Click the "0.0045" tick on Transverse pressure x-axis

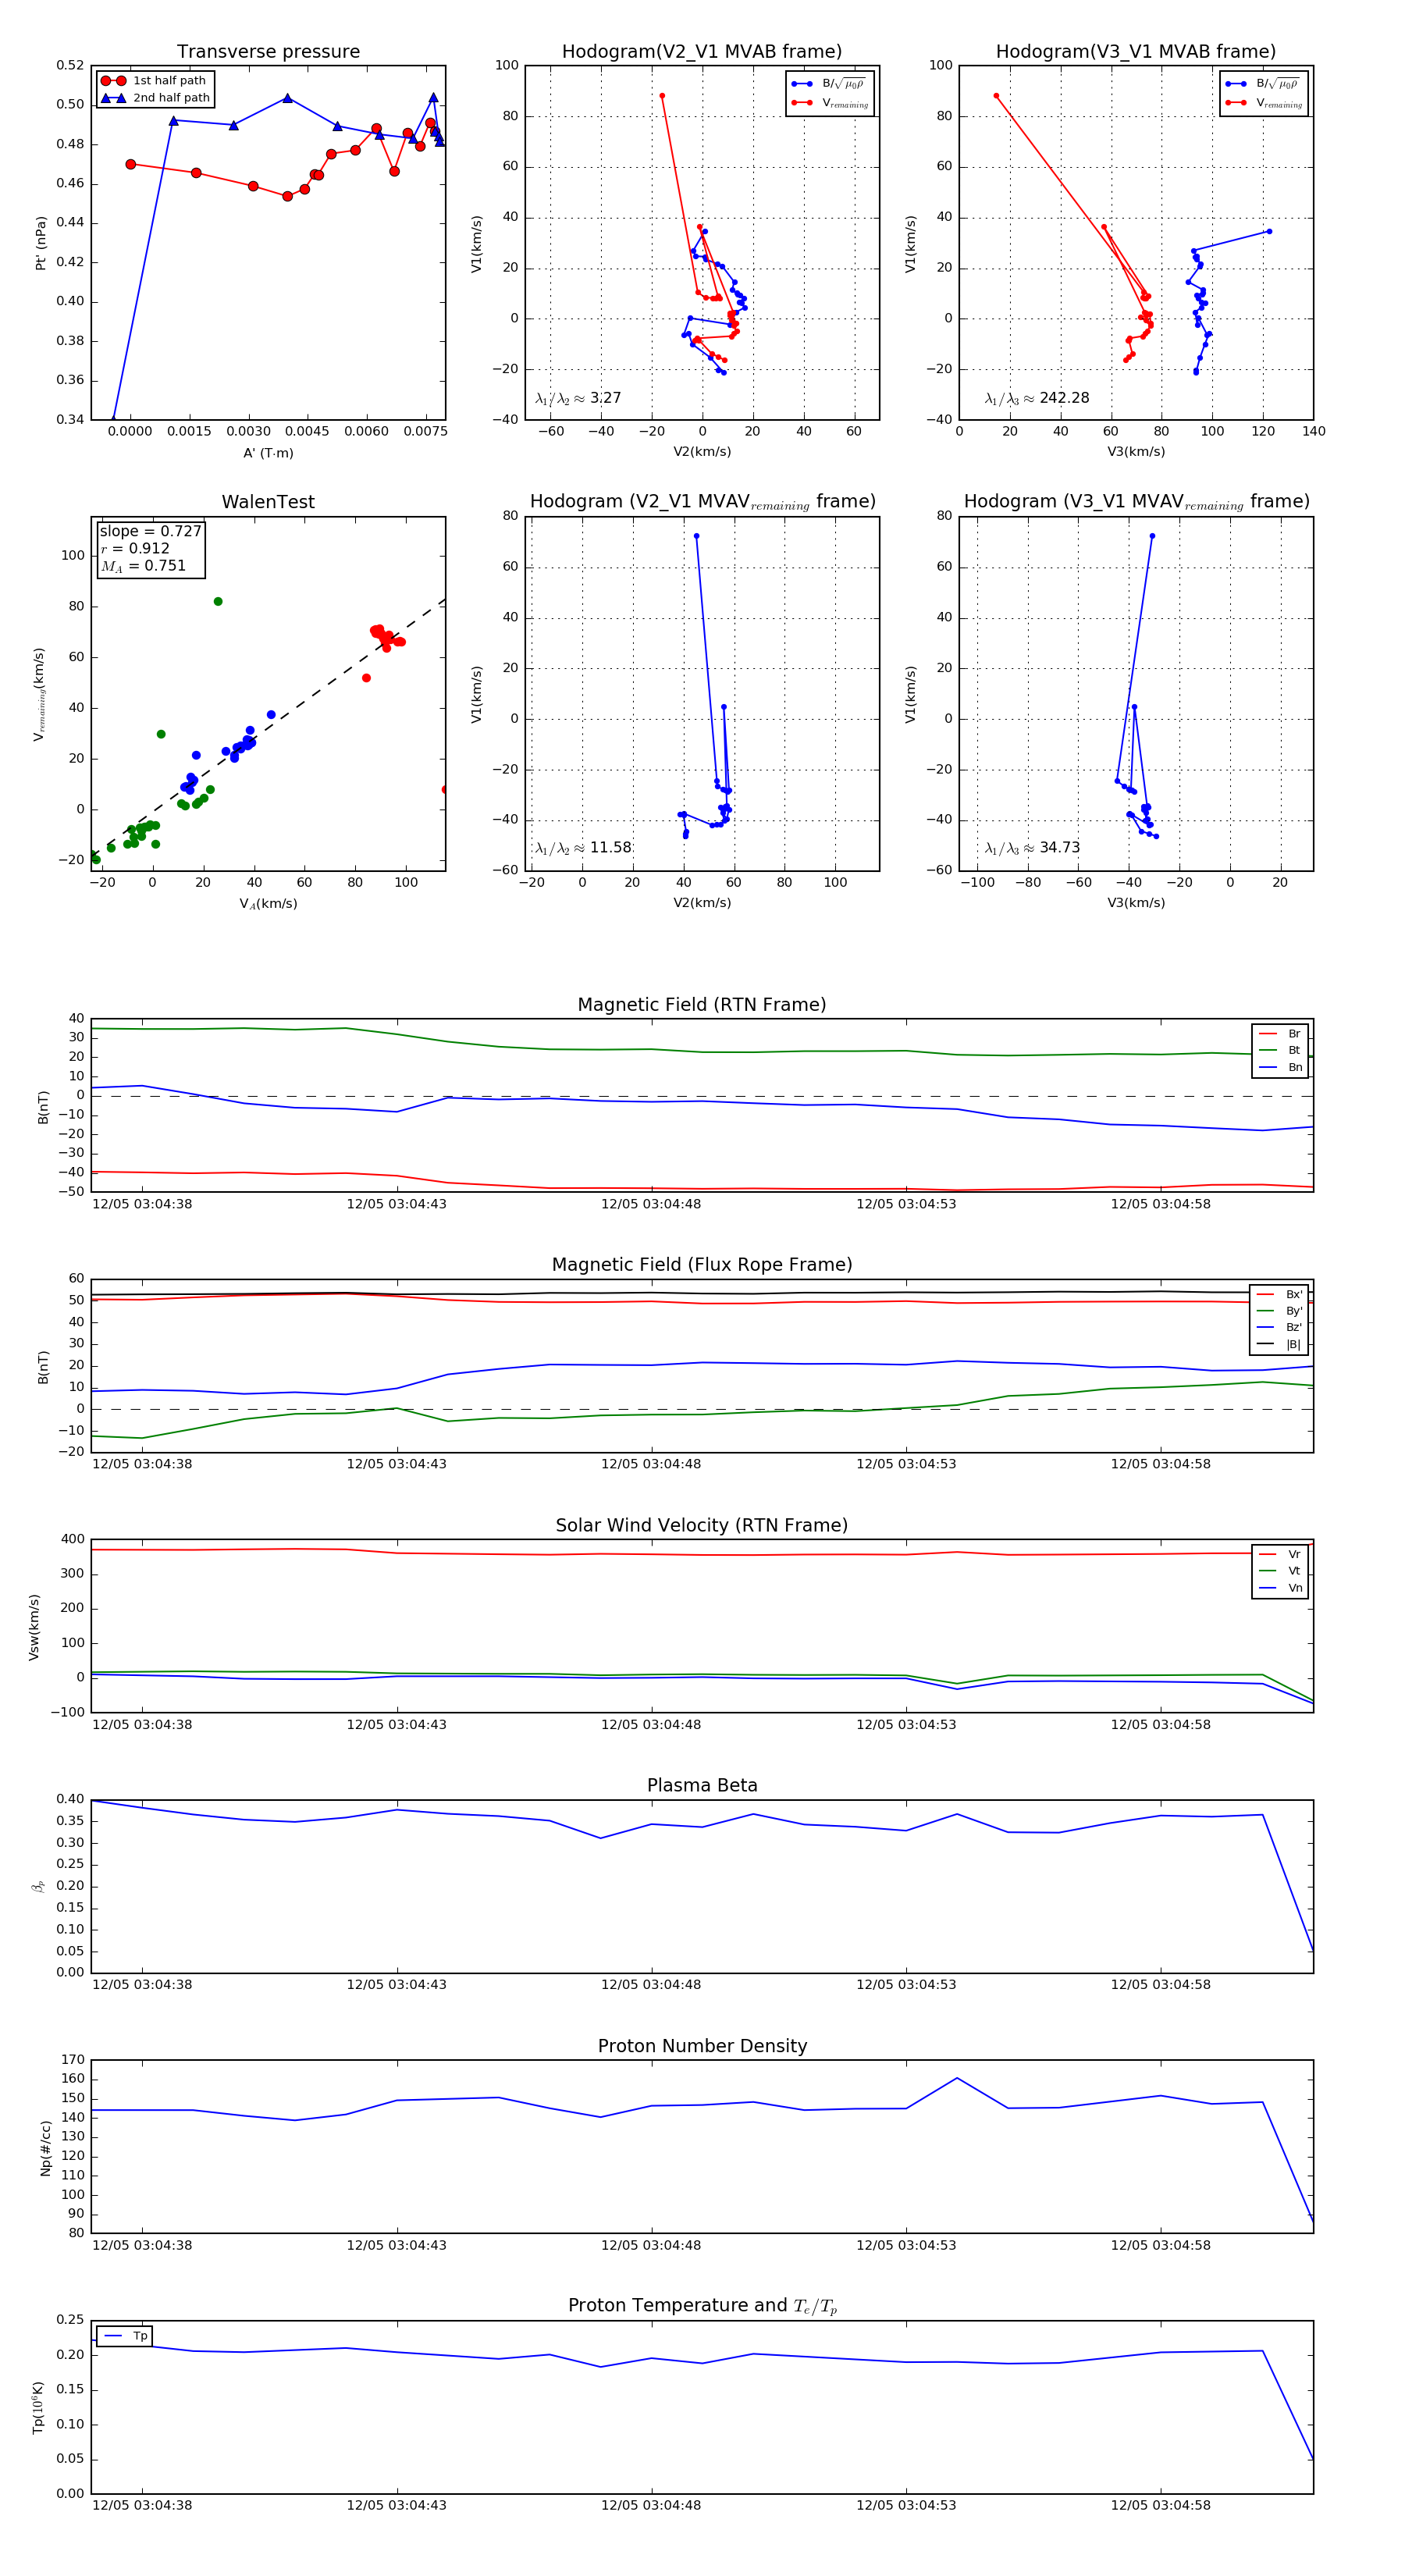307,432
